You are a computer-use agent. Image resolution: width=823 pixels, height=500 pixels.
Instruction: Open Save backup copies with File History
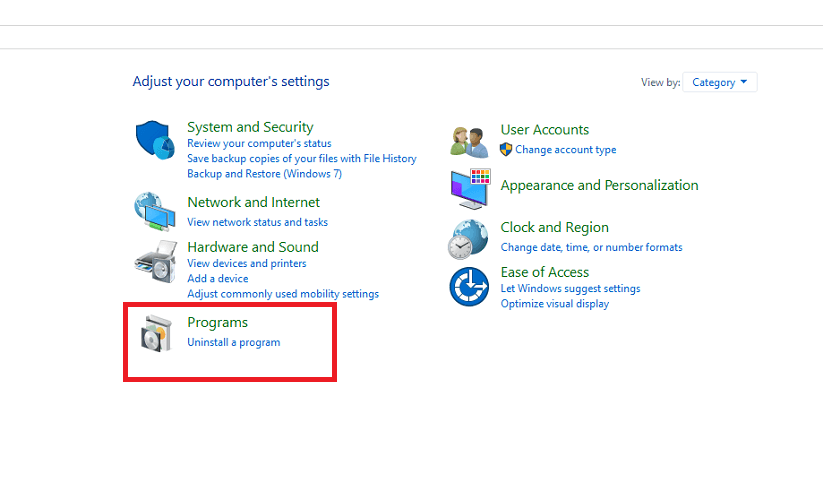(x=302, y=158)
